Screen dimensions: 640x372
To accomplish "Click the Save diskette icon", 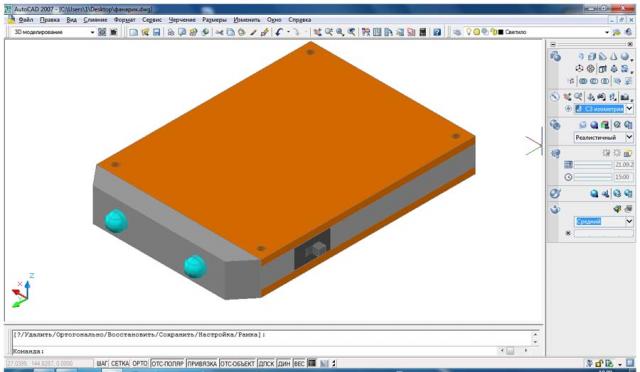I will (x=156, y=32).
